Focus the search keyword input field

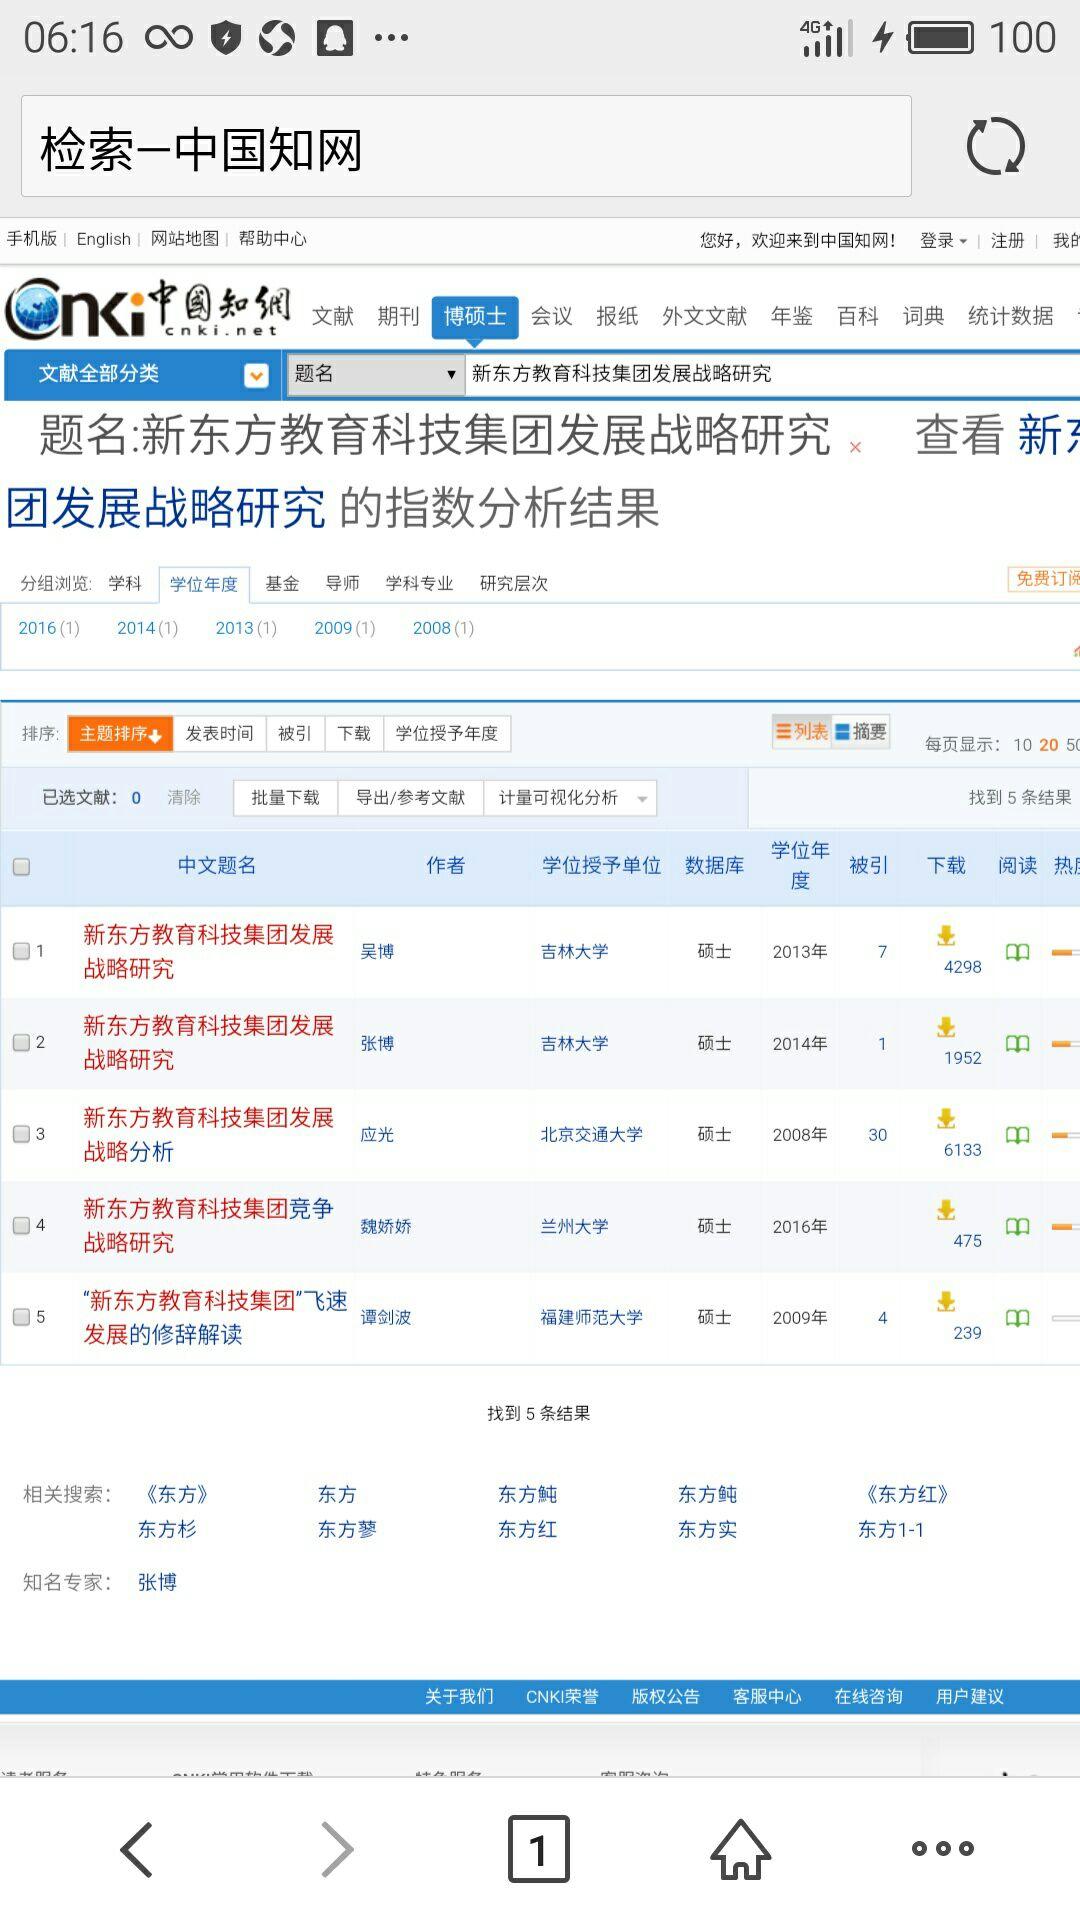point(774,374)
